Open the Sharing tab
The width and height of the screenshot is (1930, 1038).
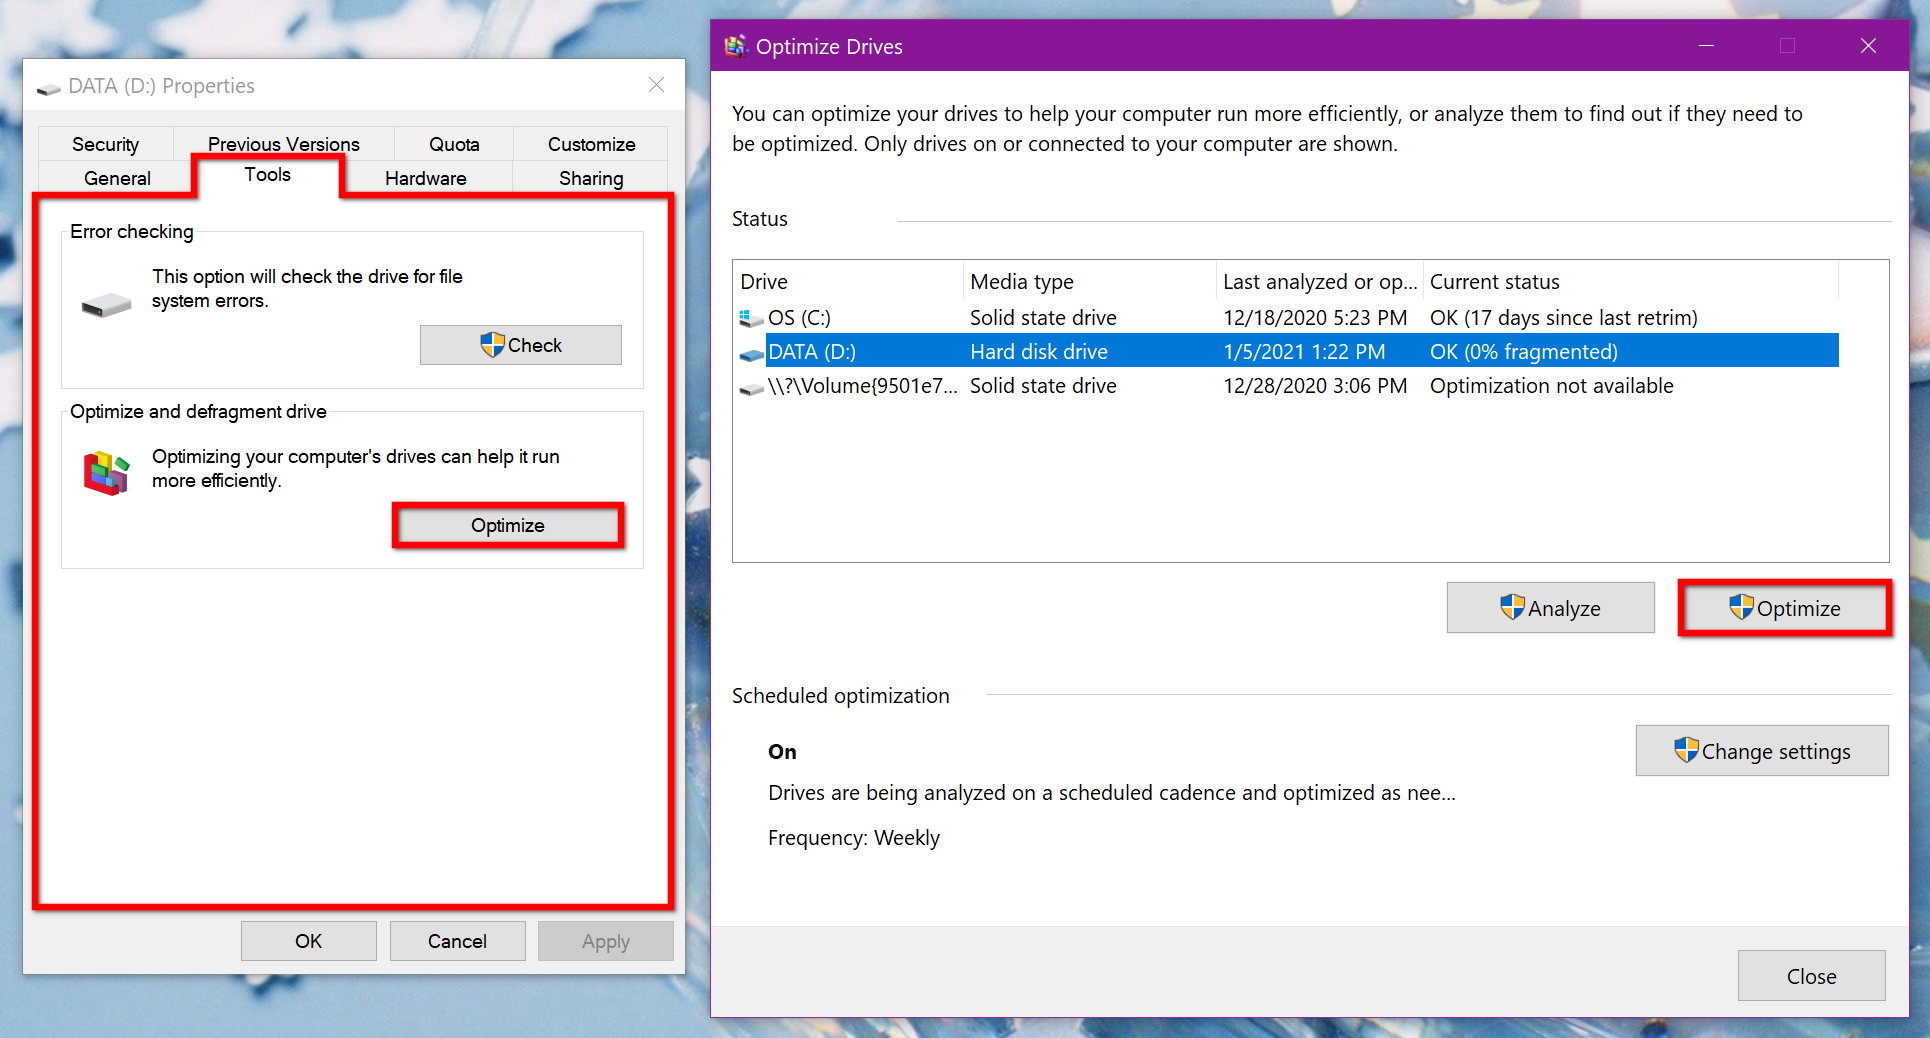coord(590,178)
